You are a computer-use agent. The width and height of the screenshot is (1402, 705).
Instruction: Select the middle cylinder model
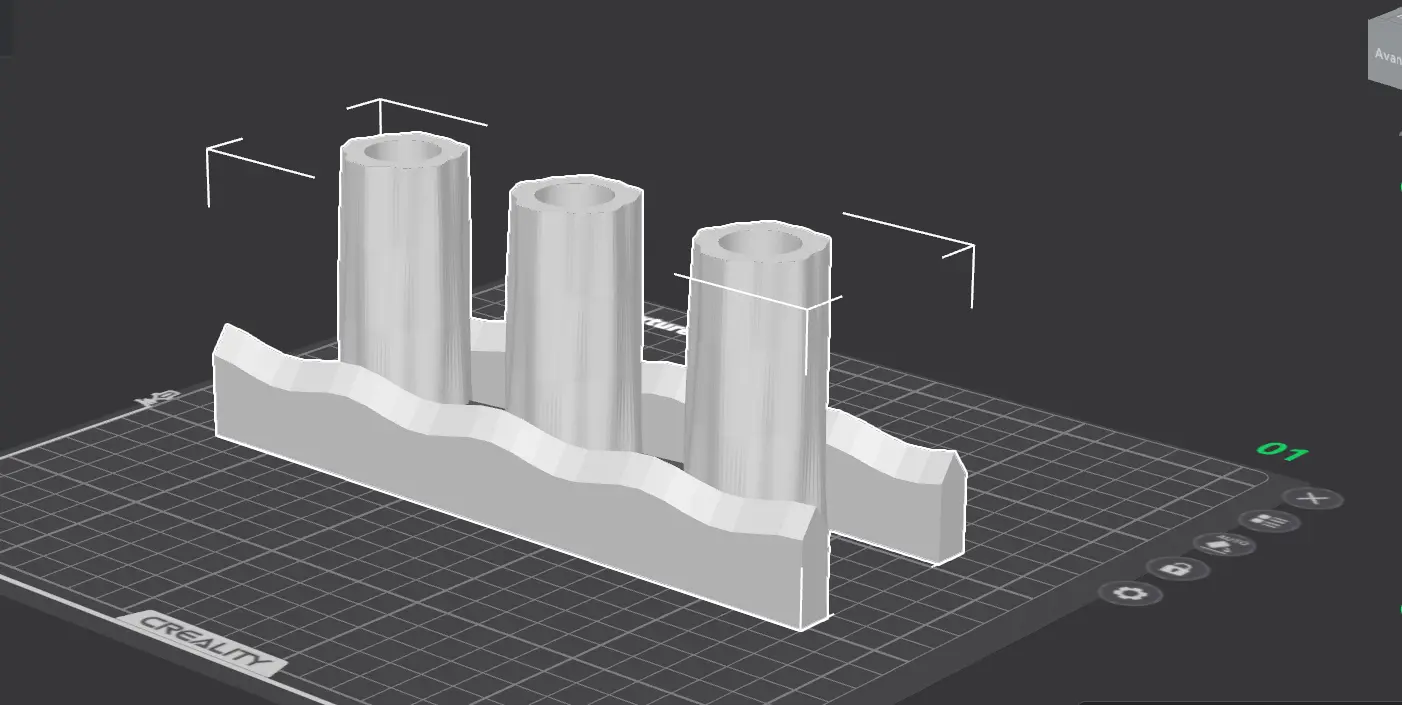[572, 320]
